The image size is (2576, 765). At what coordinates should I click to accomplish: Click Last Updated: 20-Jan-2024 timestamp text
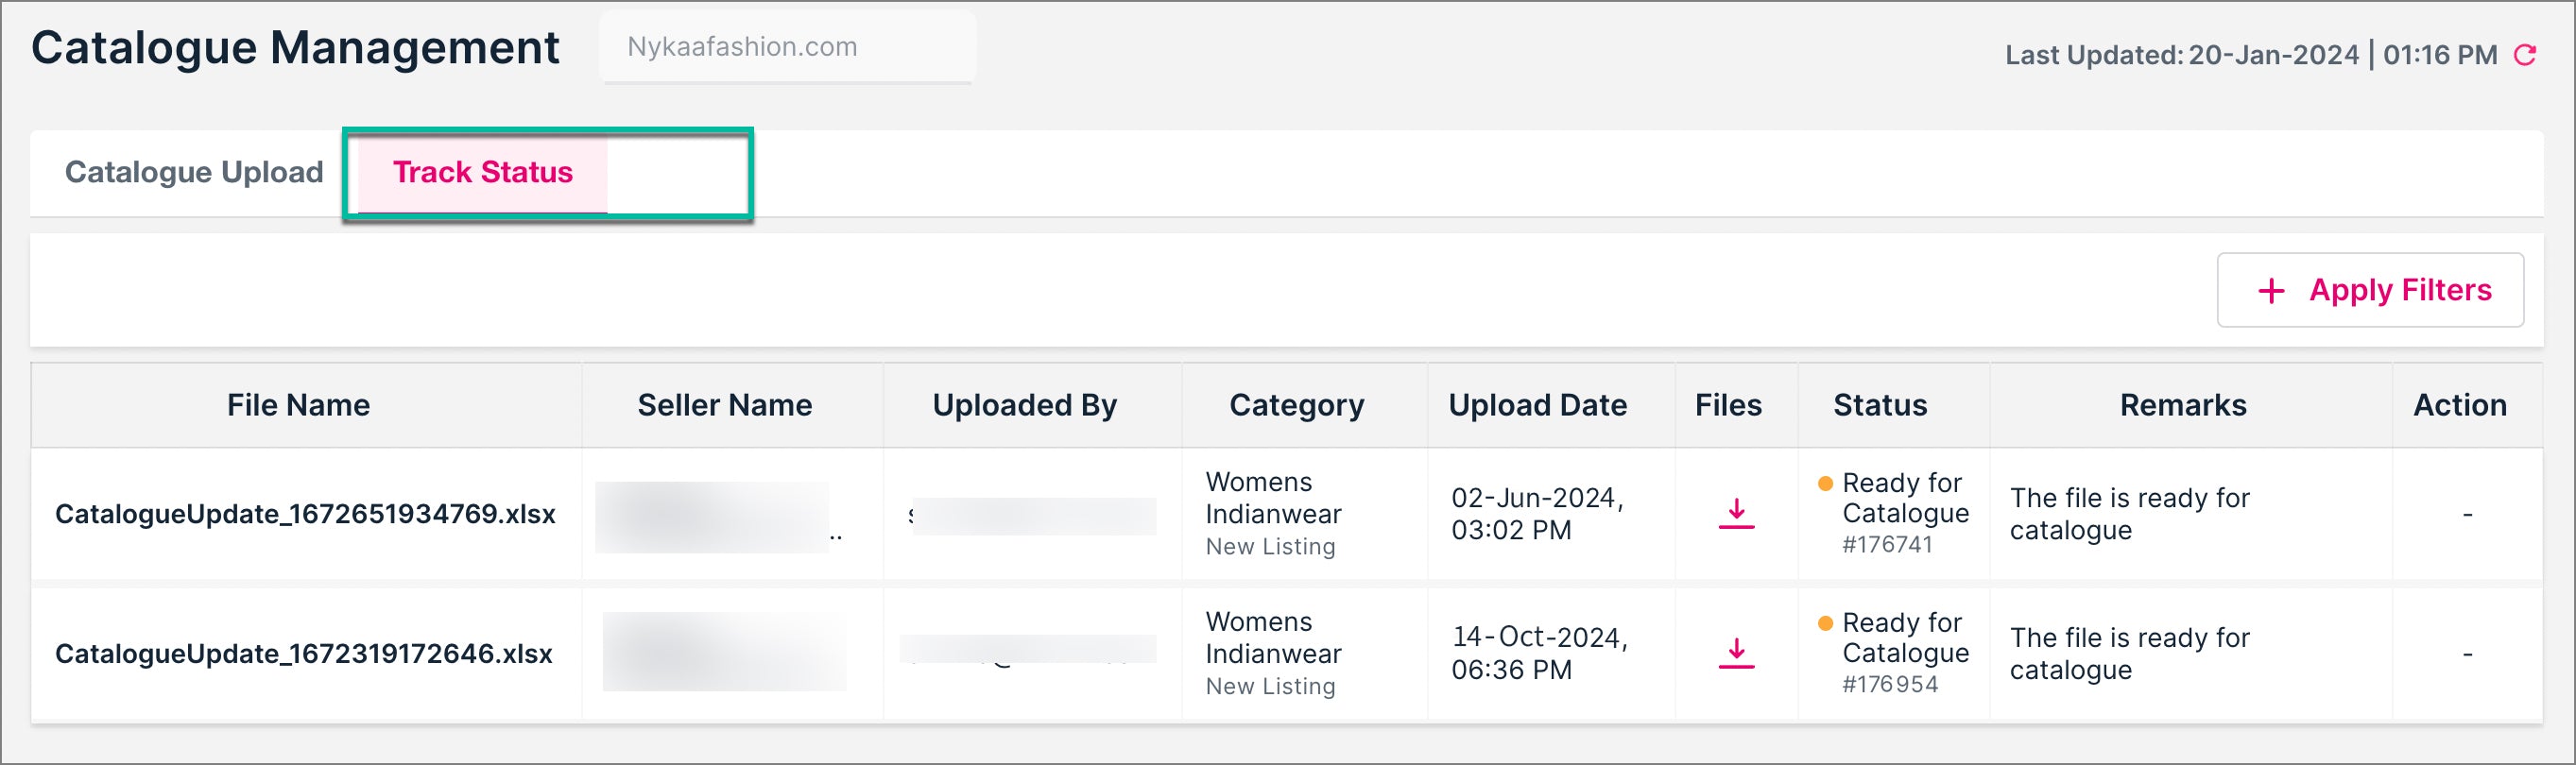coord(2251,55)
